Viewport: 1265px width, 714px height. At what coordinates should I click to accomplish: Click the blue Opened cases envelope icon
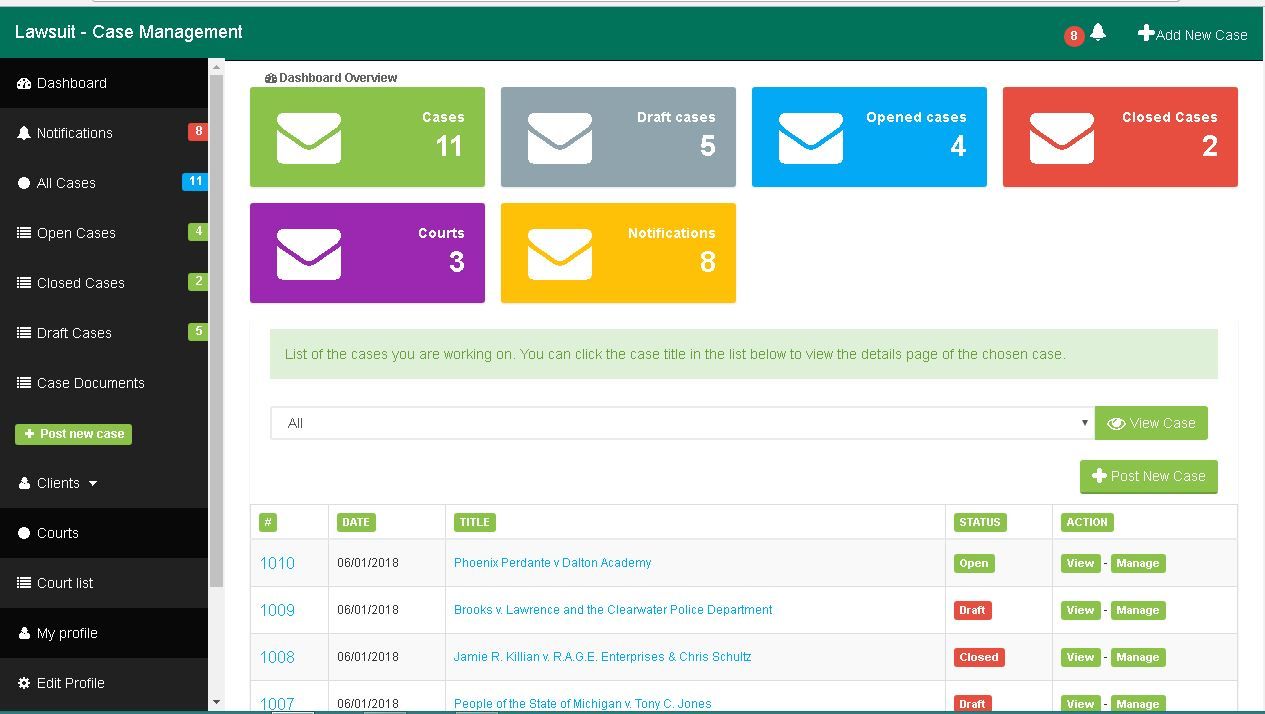(810, 138)
